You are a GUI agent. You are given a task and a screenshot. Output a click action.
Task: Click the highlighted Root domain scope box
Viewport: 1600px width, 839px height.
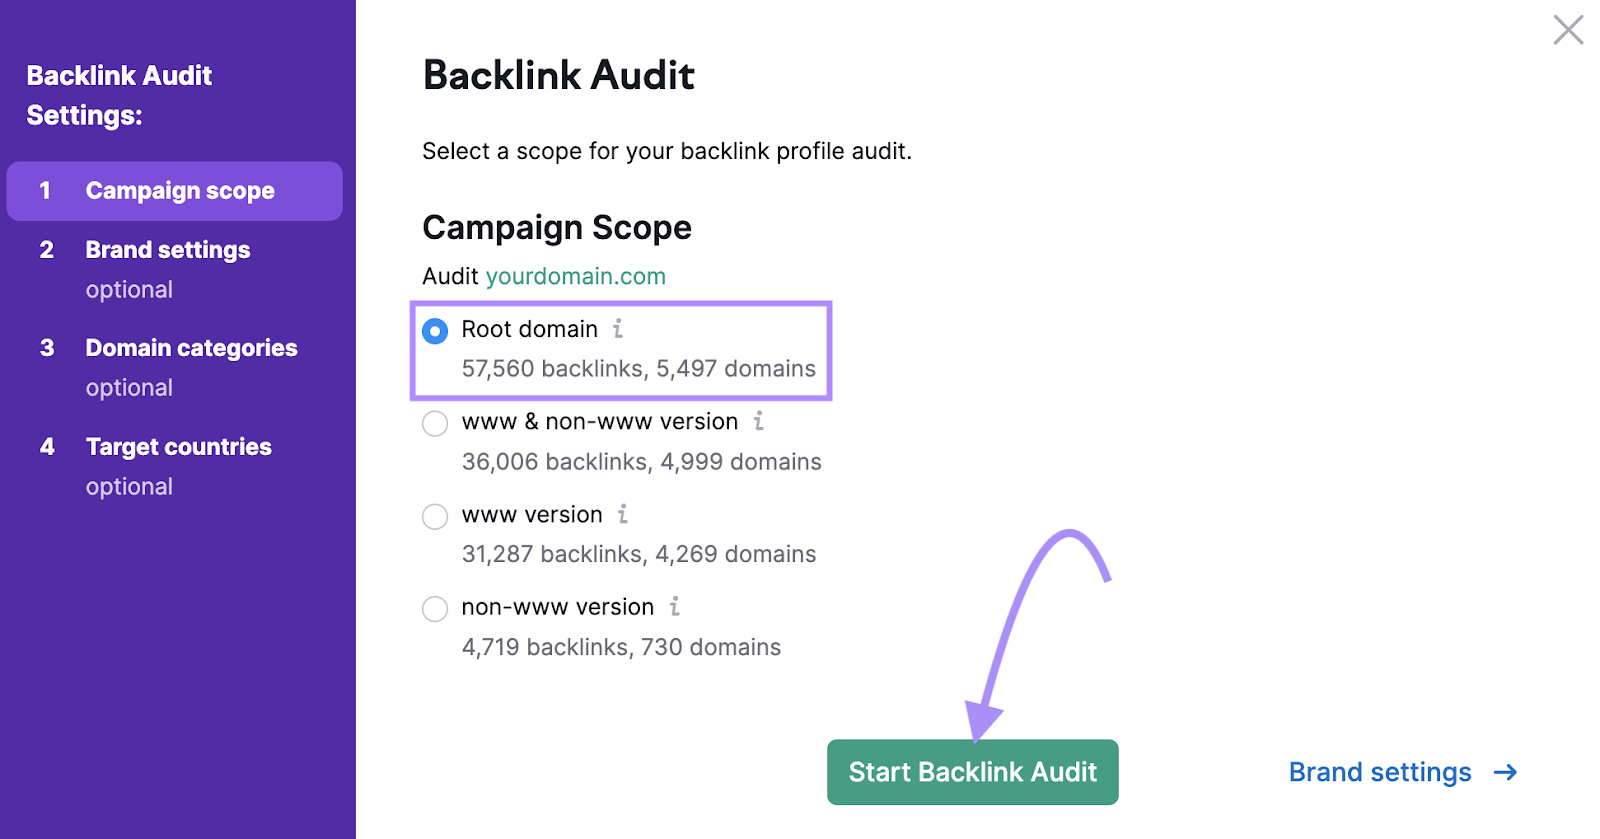621,351
